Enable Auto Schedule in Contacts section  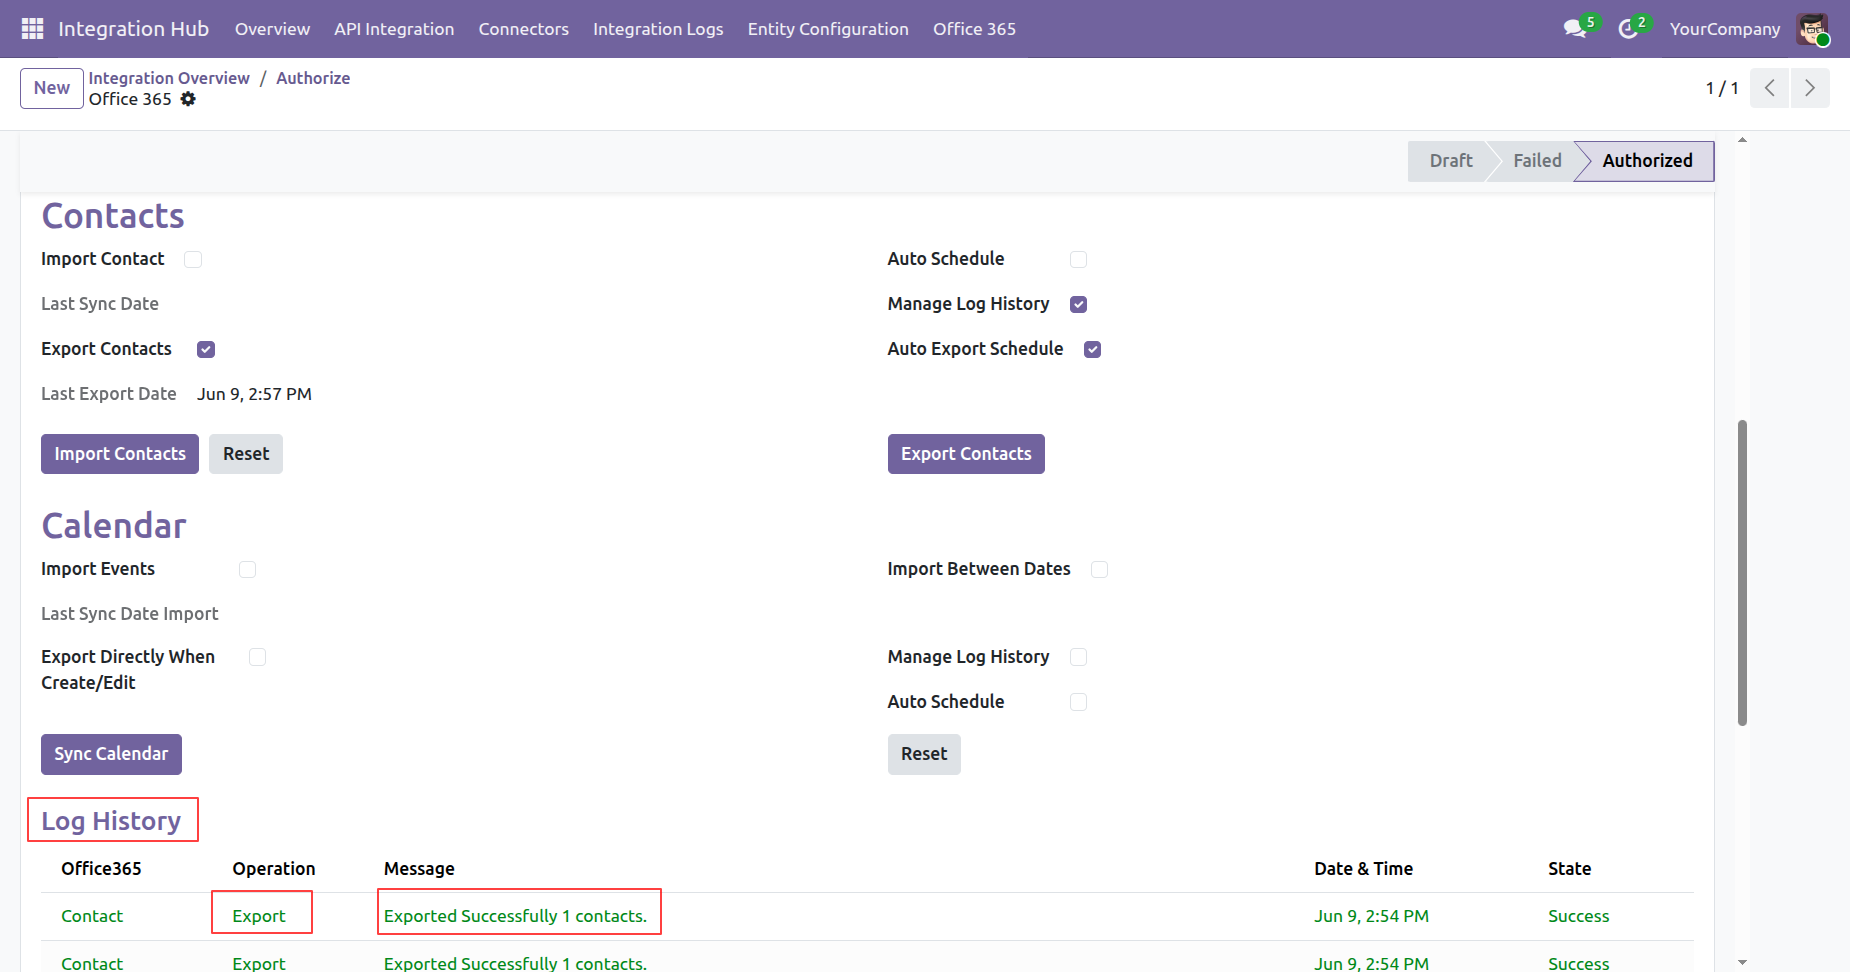tap(1078, 259)
